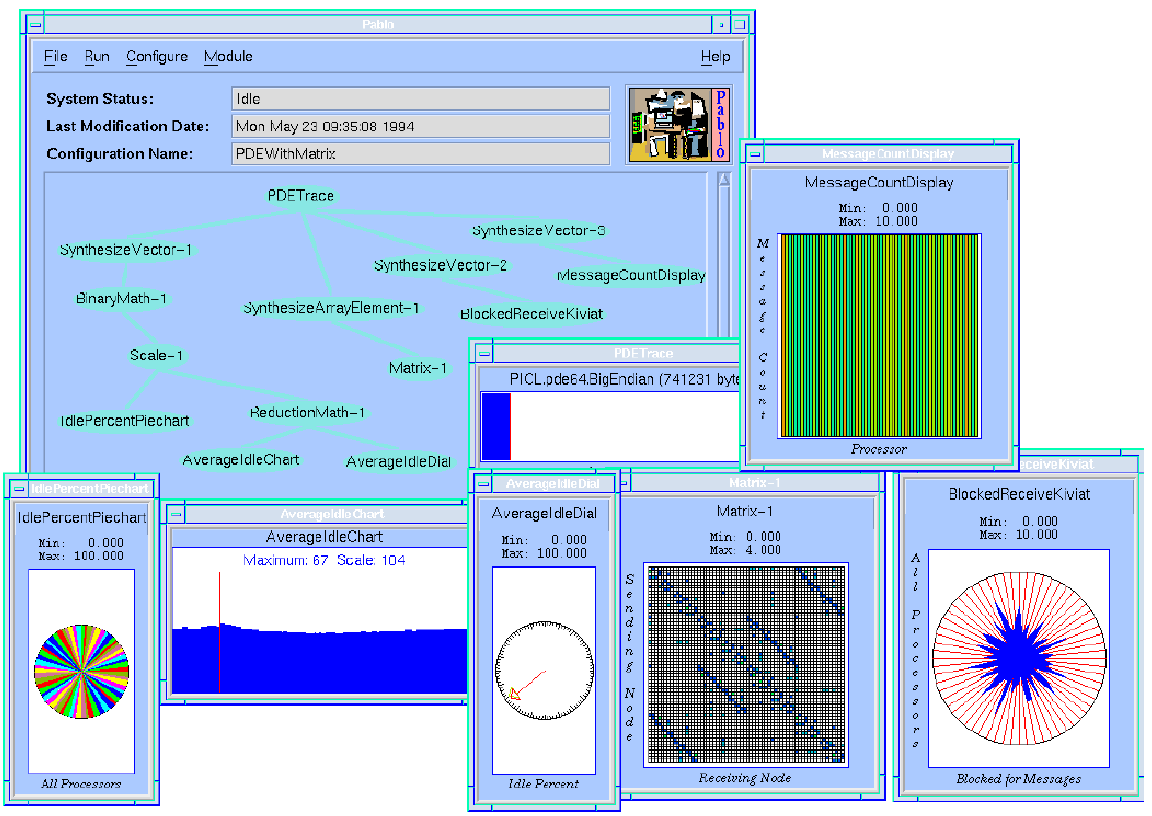Image resolution: width=1152 pixels, height=816 pixels.
Task: Click the BinaryMath-1 module node
Action: tap(122, 299)
